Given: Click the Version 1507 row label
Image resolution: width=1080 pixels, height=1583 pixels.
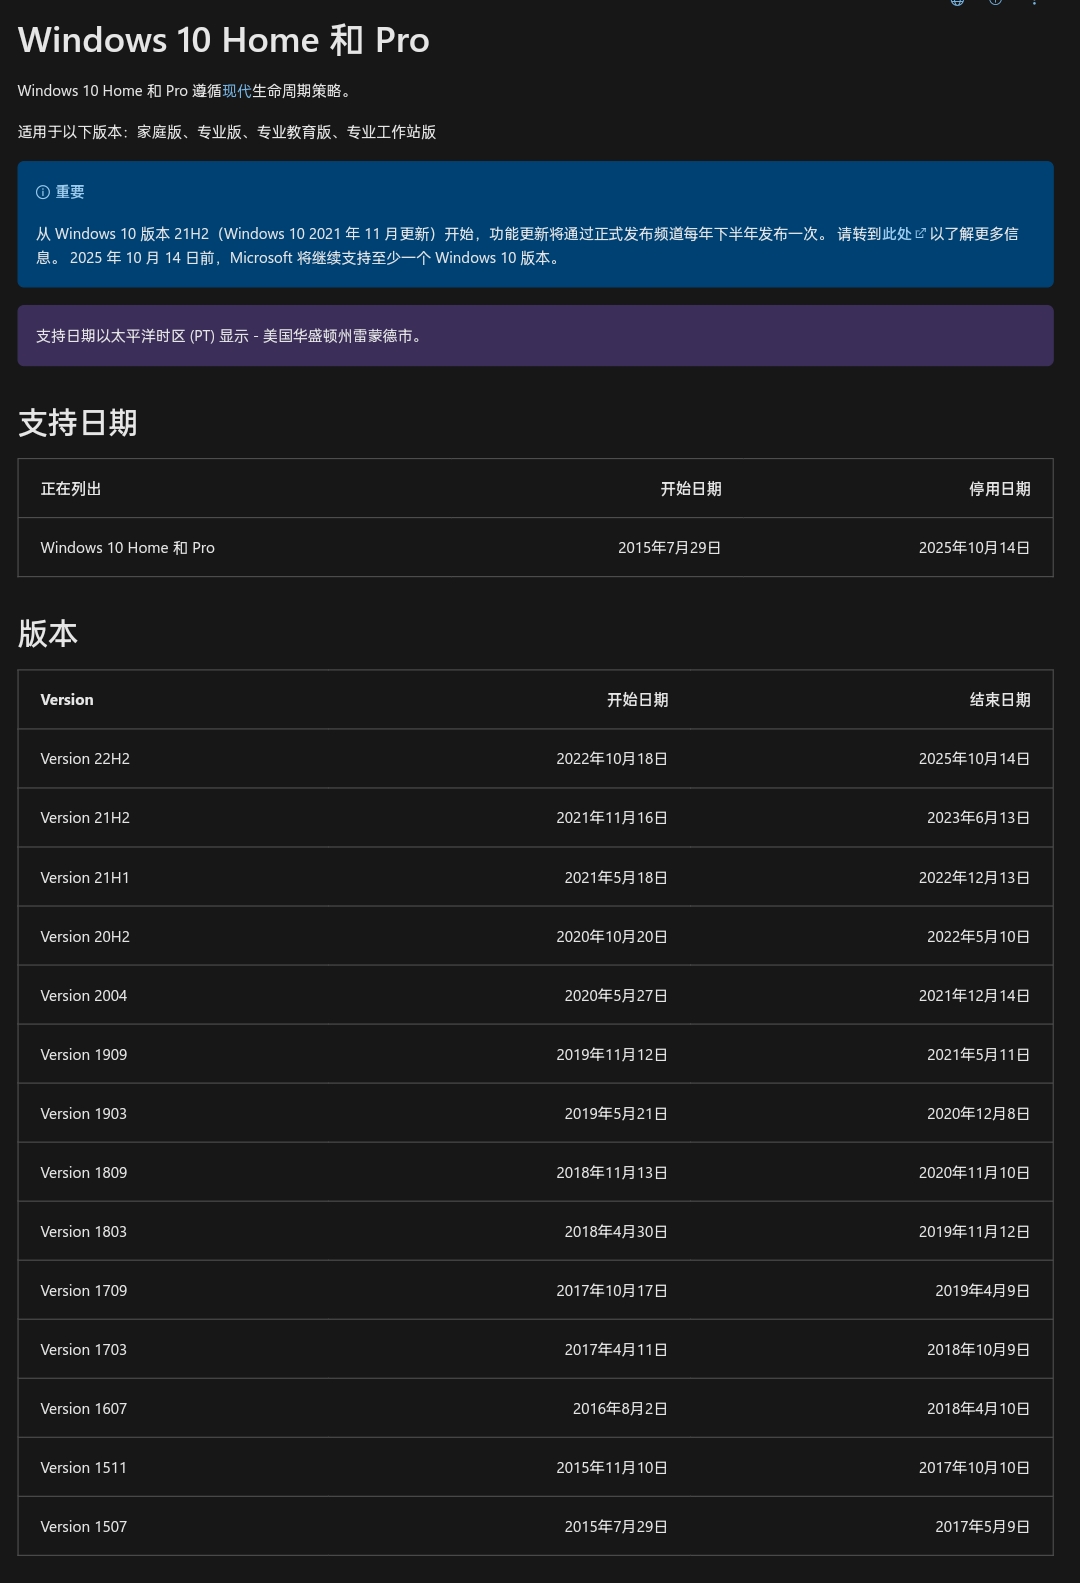Looking at the screenshot, I should pos(84,1527).
